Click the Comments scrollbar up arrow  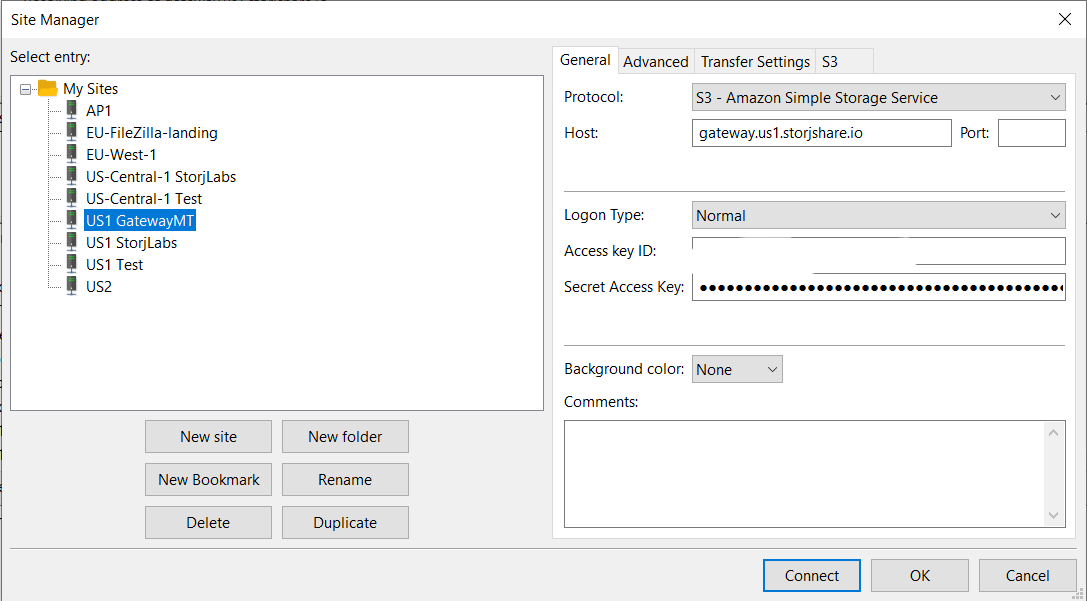point(1054,433)
